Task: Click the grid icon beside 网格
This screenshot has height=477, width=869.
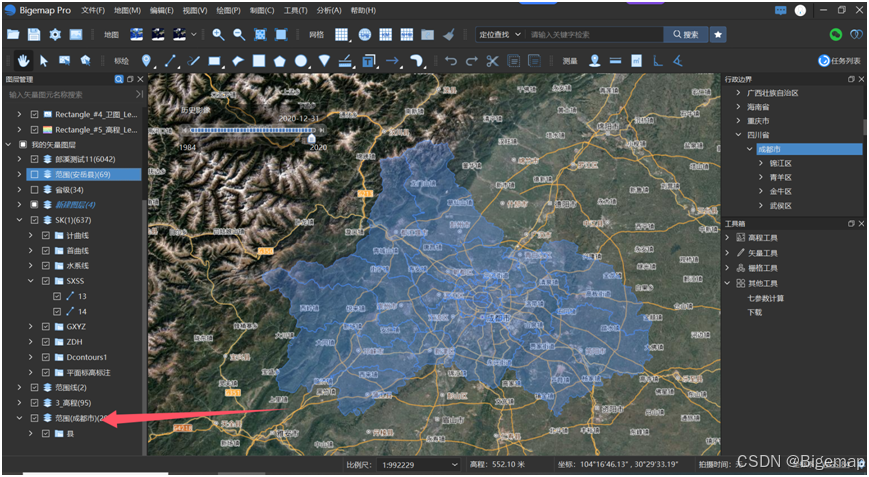Action: click(x=341, y=34)
